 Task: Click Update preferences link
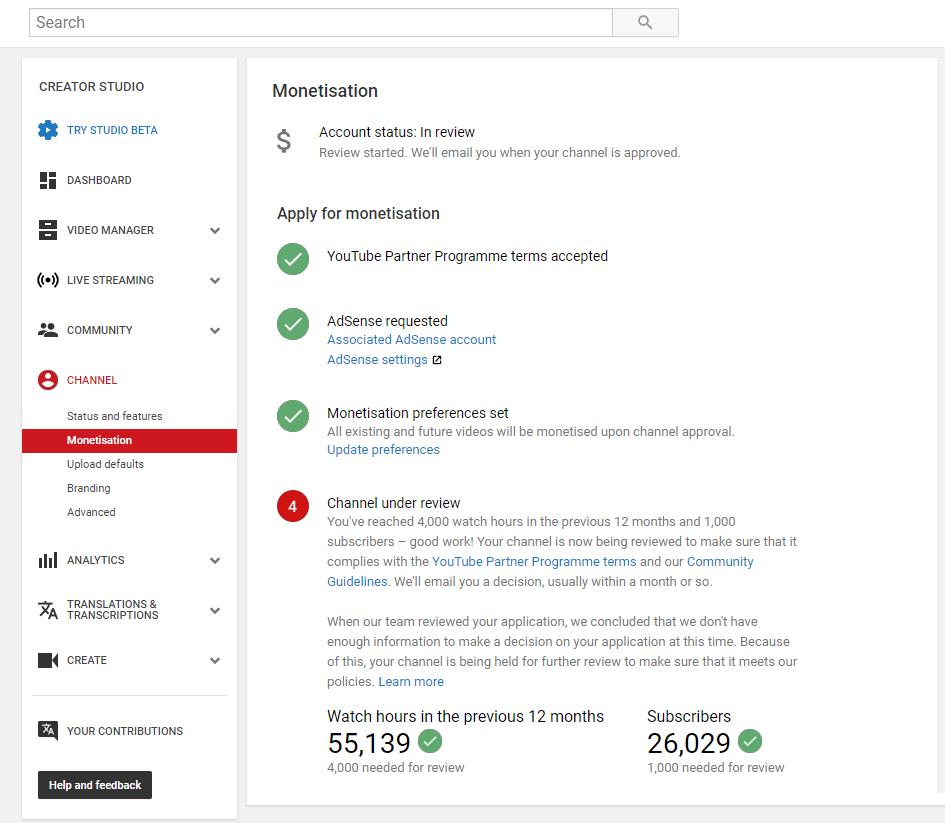383,449
